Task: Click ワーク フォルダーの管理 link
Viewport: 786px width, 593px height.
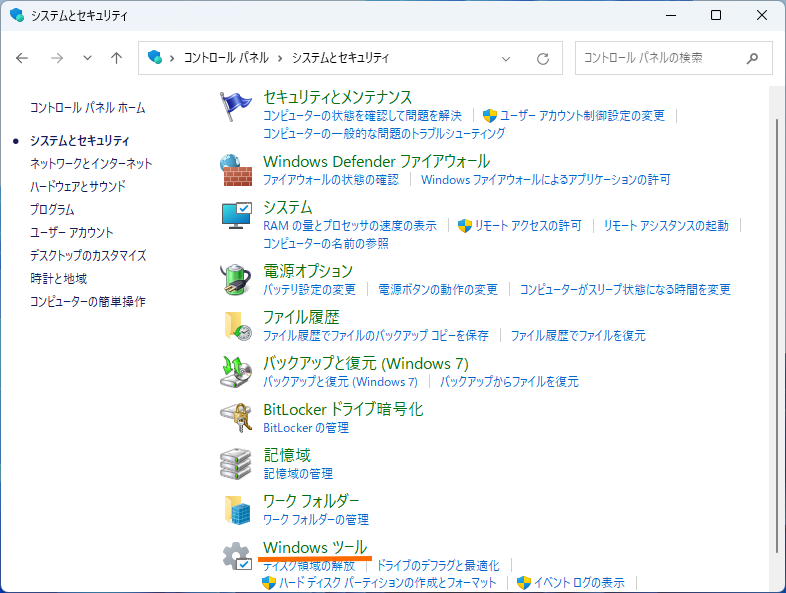Action: (x=316, y=519)
